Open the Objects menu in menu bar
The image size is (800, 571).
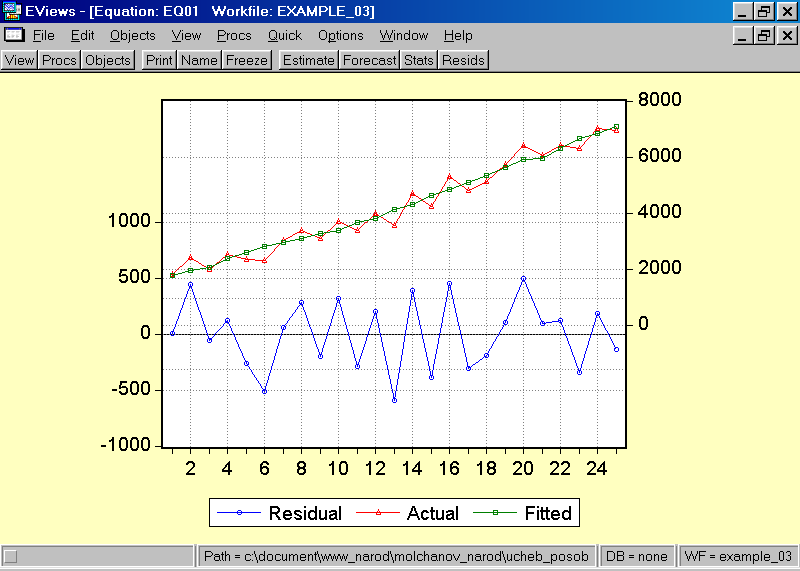coord(133,35)
